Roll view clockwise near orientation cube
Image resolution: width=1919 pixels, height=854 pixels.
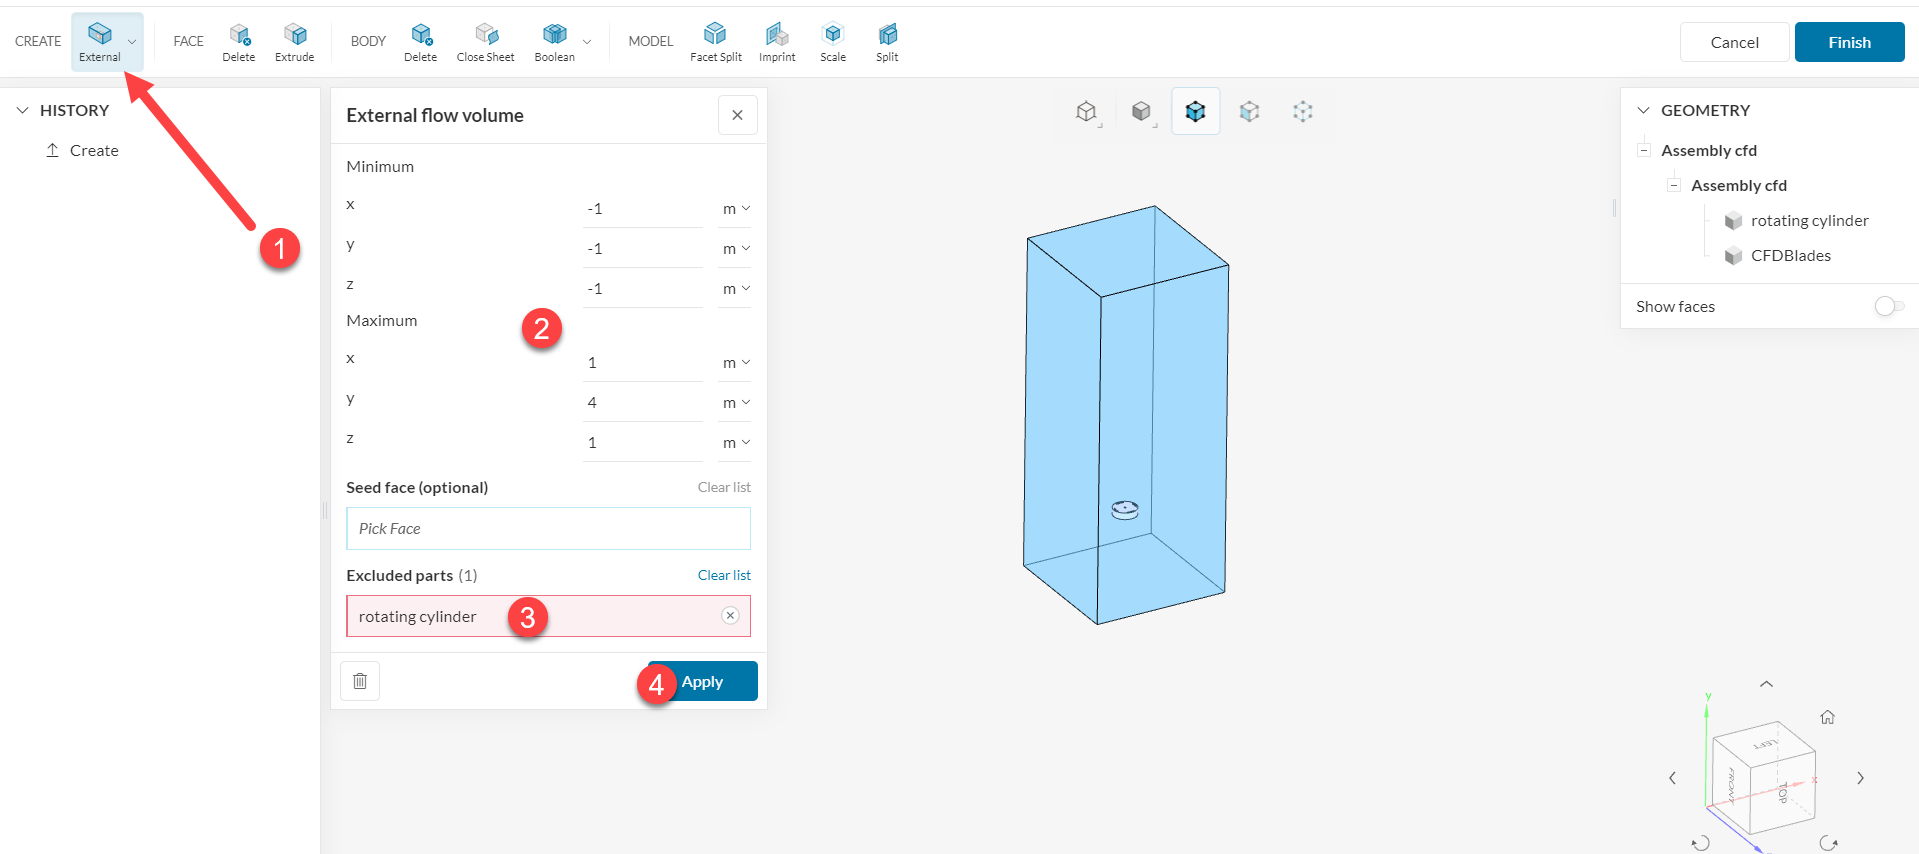tap(1829, 843)
